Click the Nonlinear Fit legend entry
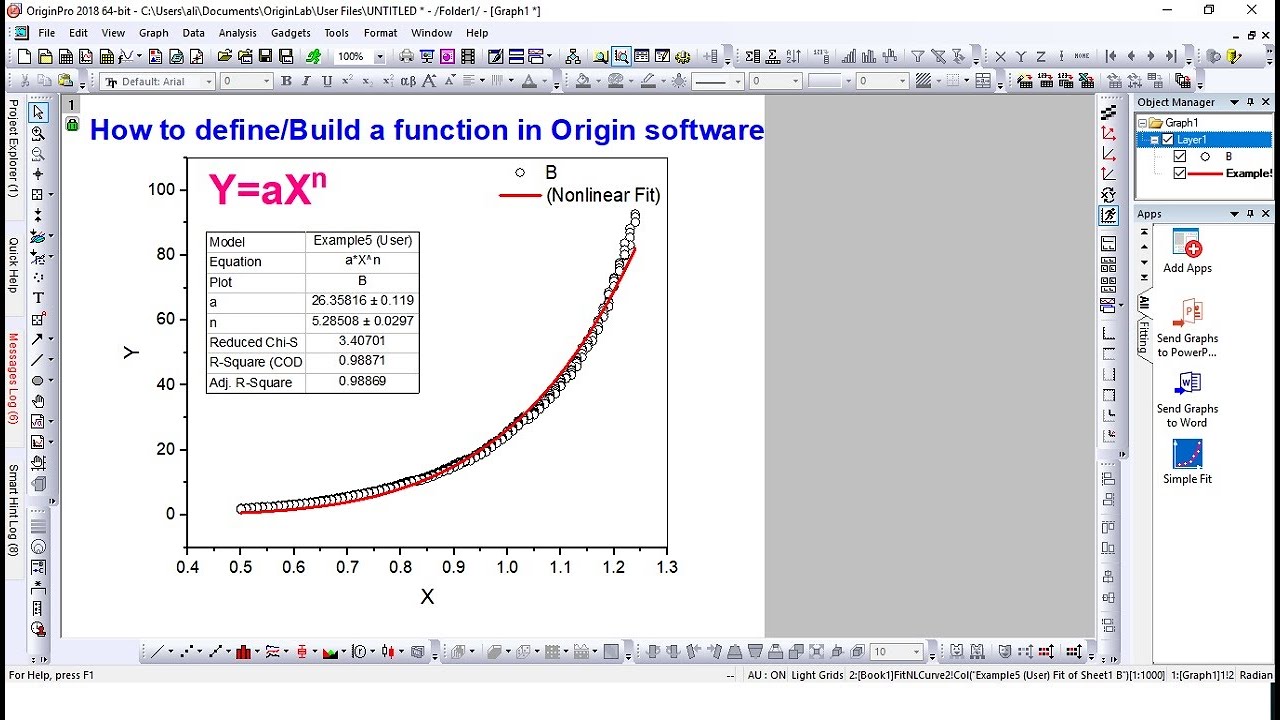Image resolution: width=1280 pixels, height=720 pixels. 580,195
